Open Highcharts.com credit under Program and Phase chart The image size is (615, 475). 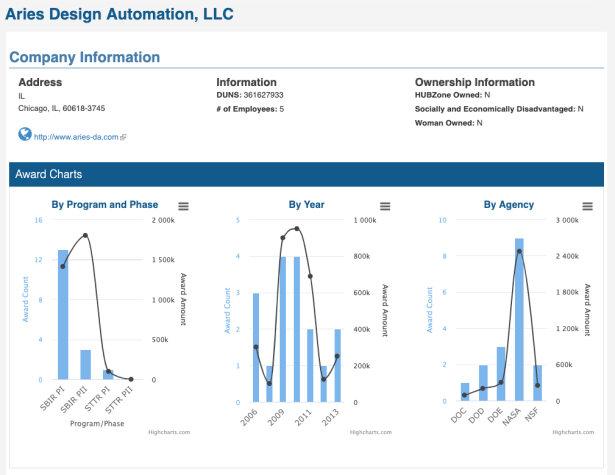point(168,433)
